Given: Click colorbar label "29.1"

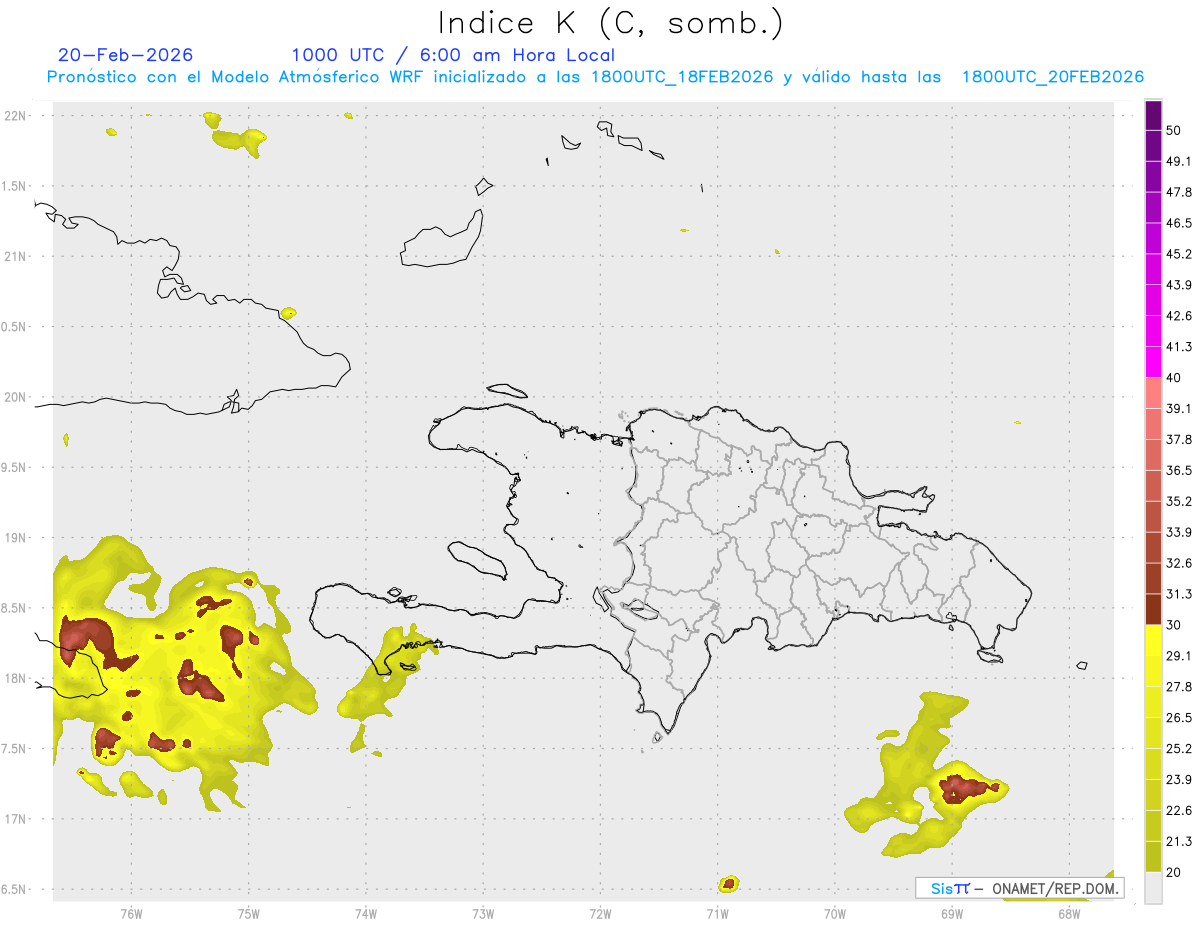Looking at the screenshot, I should point(1179,656).
